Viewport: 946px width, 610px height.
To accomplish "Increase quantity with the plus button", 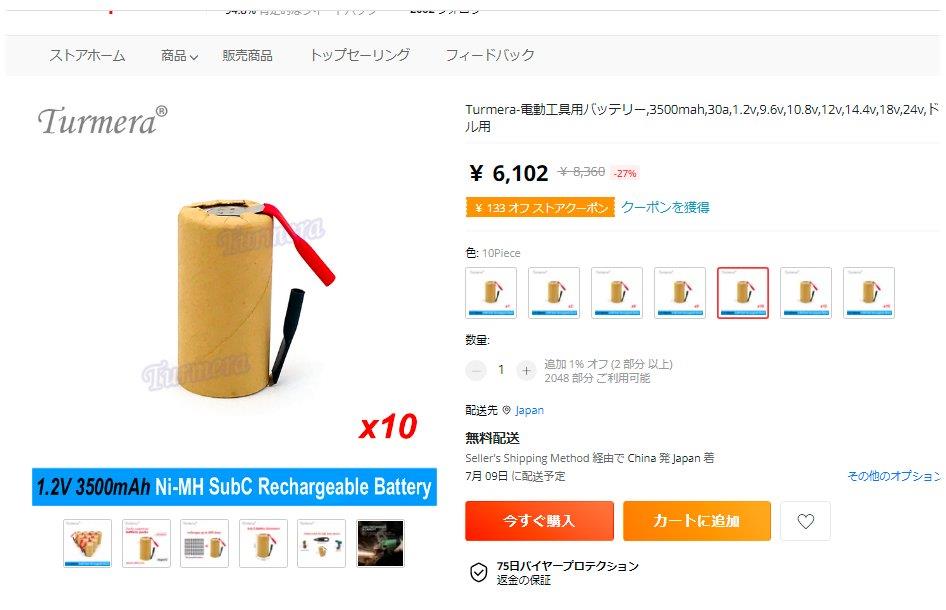I will coord(526,370).
